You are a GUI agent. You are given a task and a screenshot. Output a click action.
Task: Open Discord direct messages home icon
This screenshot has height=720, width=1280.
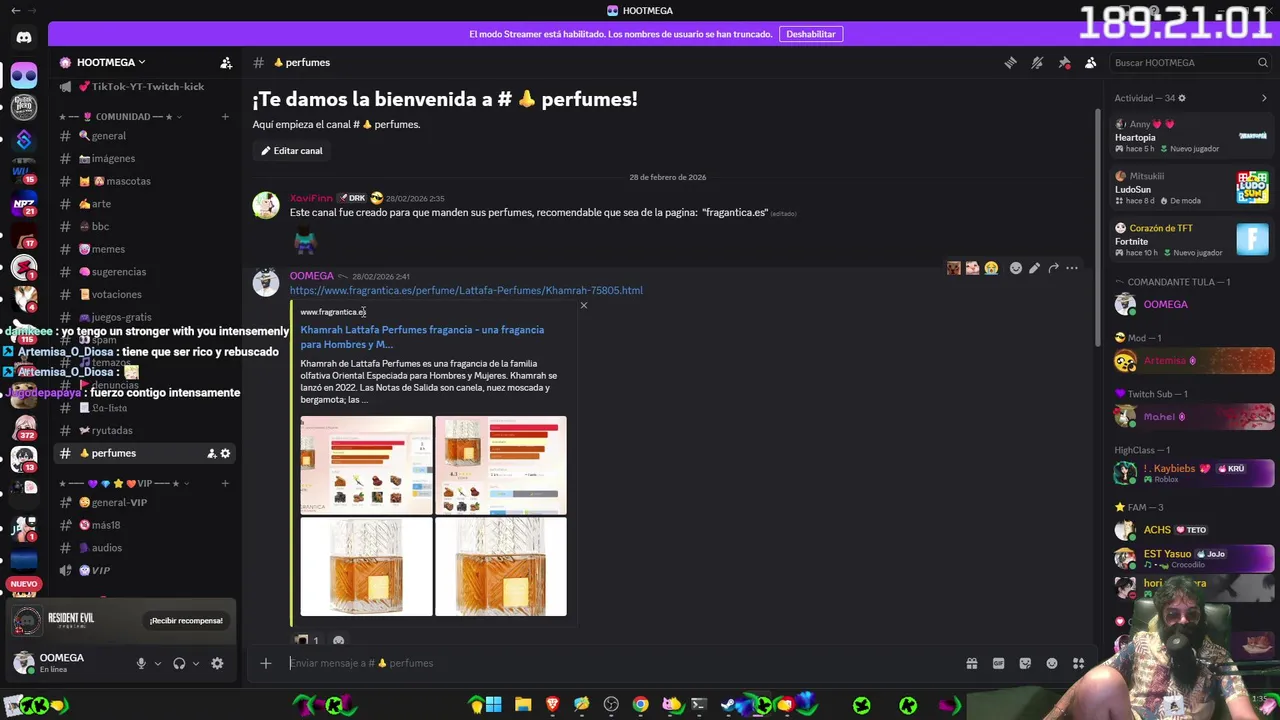[x=24, y=37]
